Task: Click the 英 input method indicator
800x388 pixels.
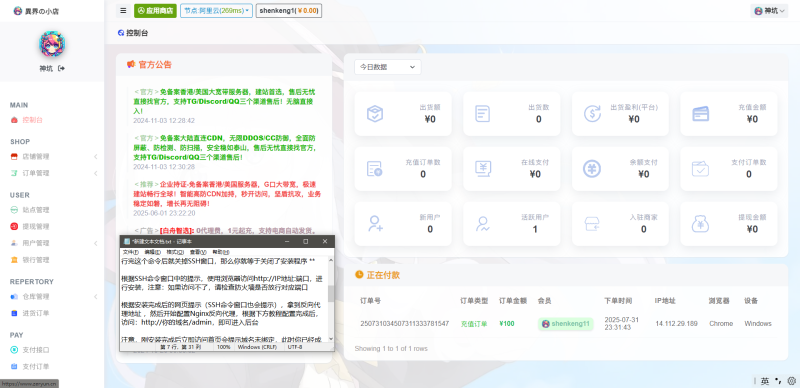Action: coord(765,381)
